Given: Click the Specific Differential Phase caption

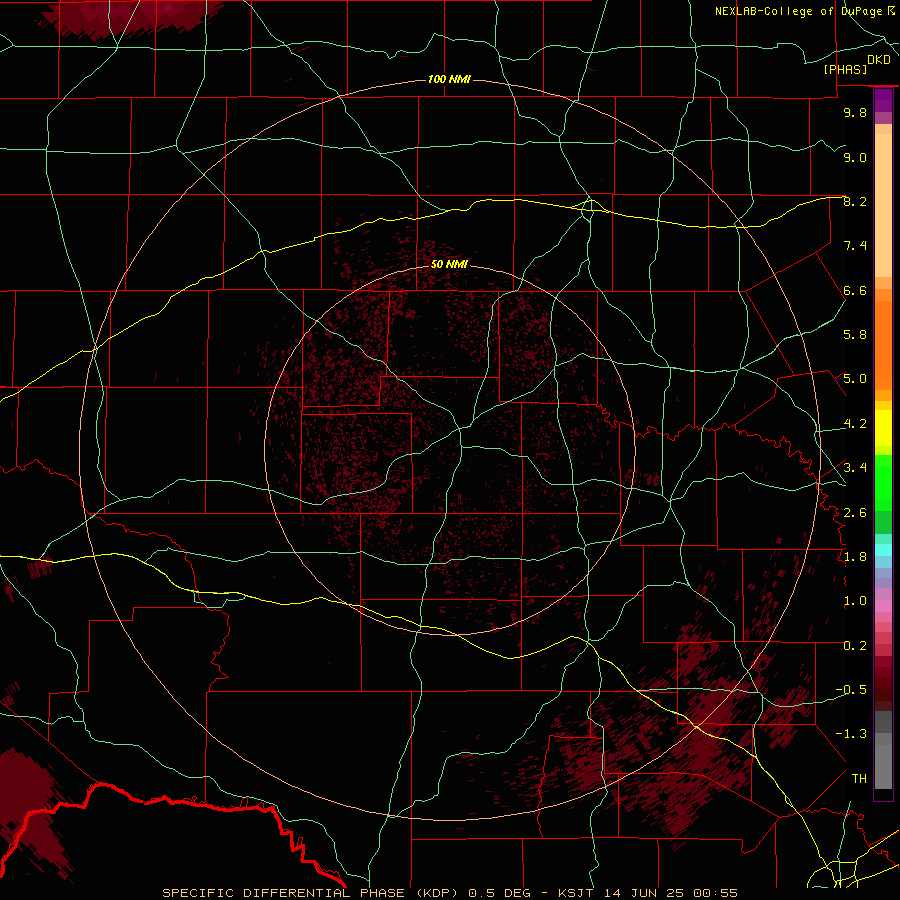Looking at the screenshot, I should click(449, 893).
